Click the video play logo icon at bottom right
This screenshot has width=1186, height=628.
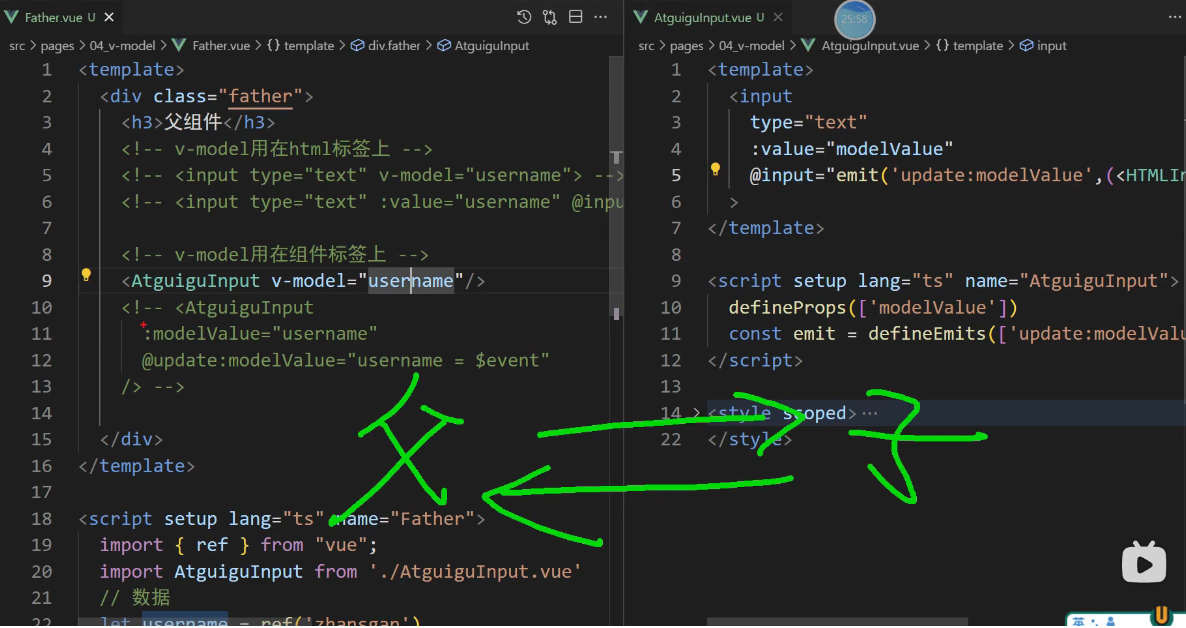[x=1144, y=563]
